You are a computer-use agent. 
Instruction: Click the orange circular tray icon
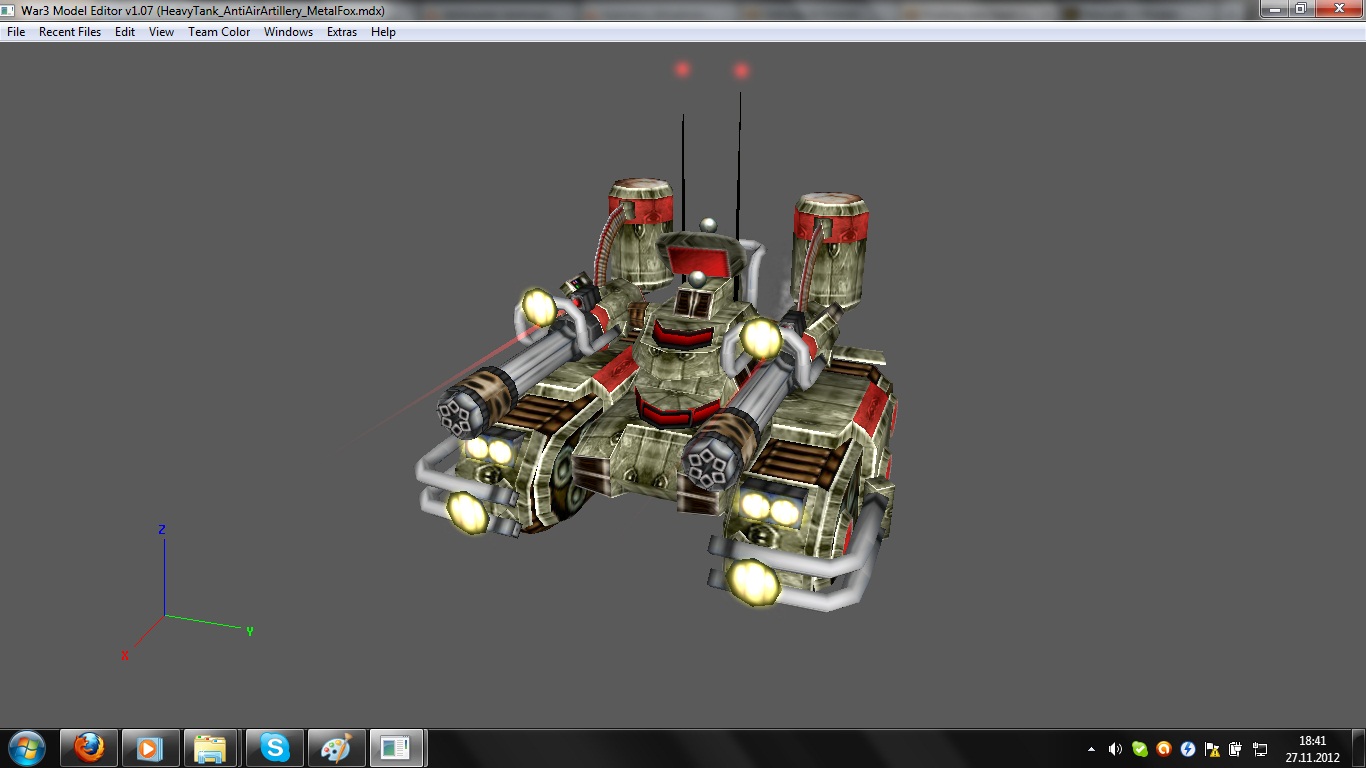tap(1163, 749)
